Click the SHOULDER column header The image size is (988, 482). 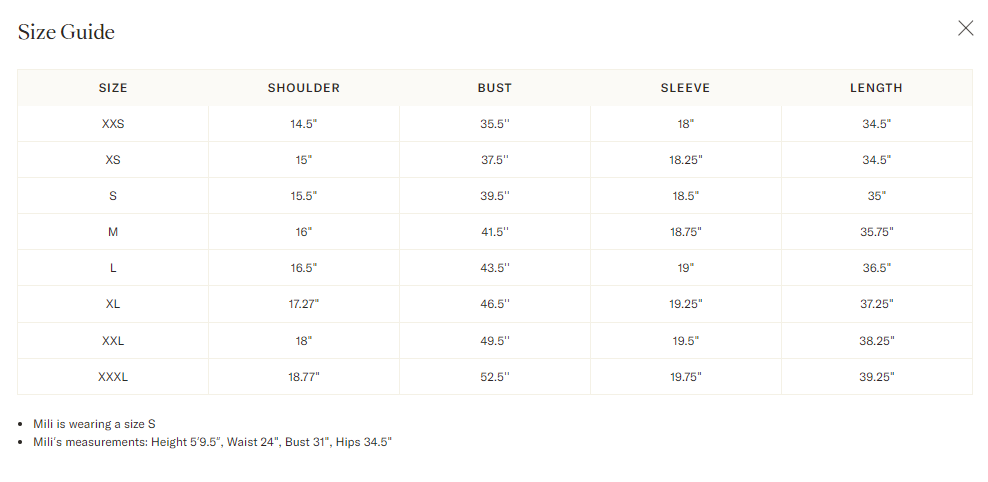coord(304,88)
